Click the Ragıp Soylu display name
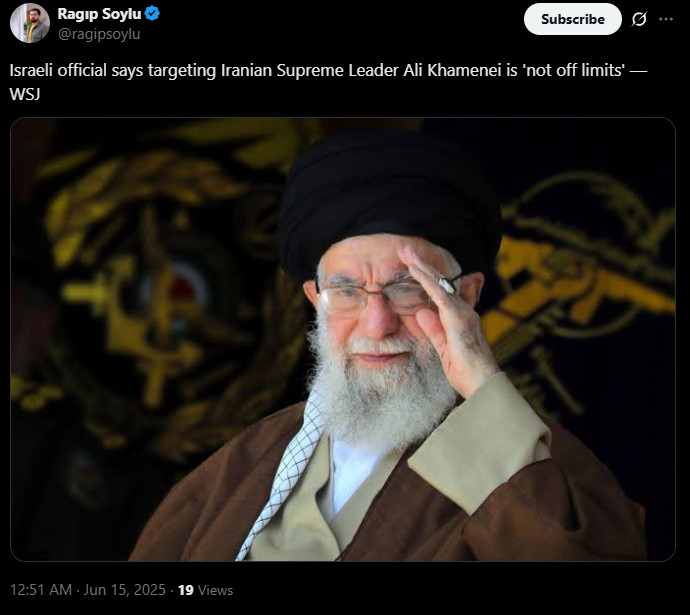Image resolution: width=690 pixels, height=615 pixels. 99,14
